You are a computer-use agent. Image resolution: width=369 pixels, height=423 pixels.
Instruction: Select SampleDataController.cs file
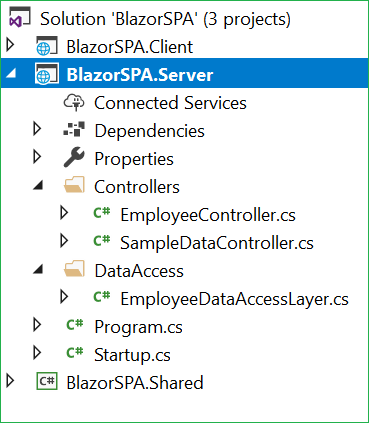217,243
